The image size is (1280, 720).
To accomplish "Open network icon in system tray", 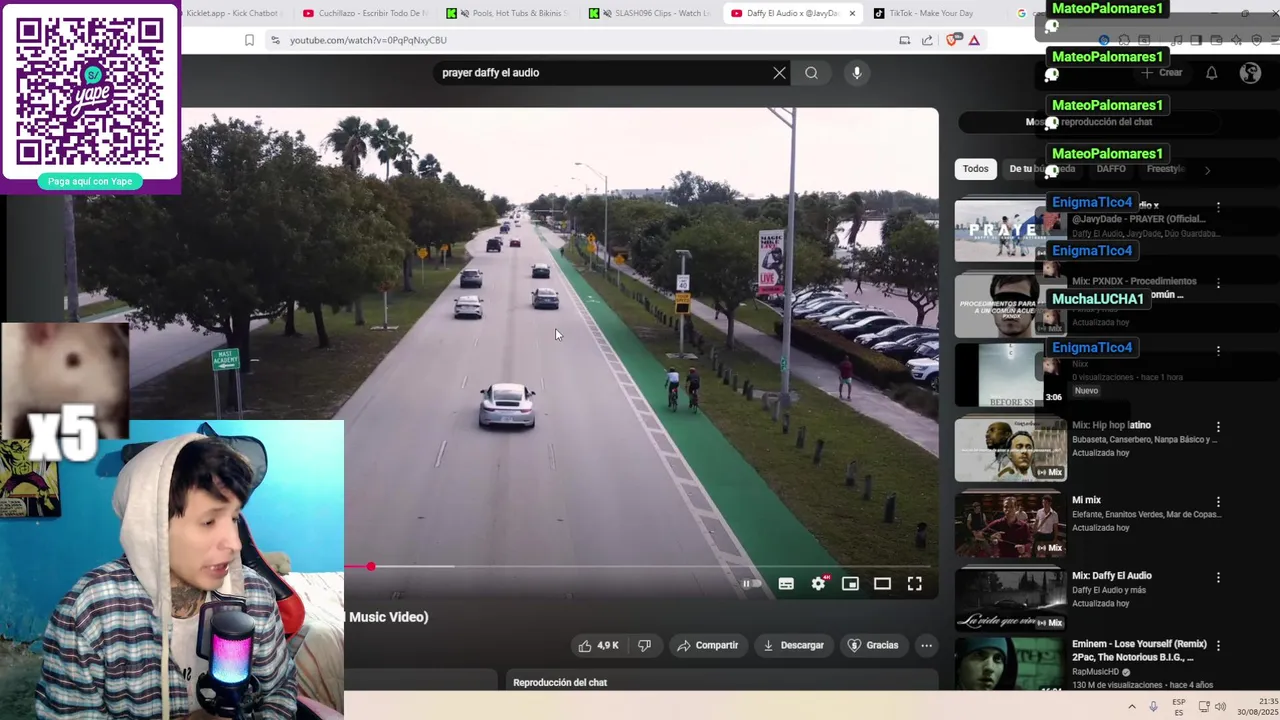I will coord(1203,706).
